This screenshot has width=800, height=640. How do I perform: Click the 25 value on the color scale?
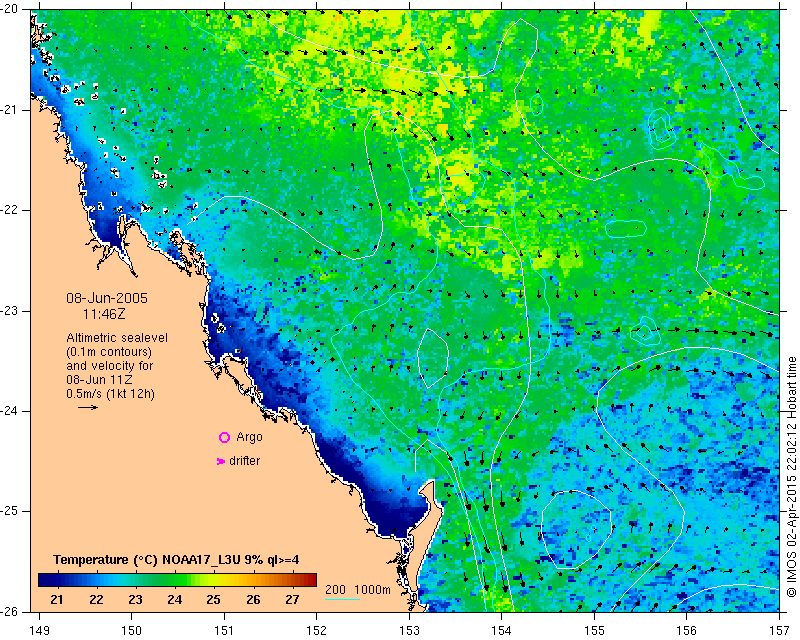[213, 600]
